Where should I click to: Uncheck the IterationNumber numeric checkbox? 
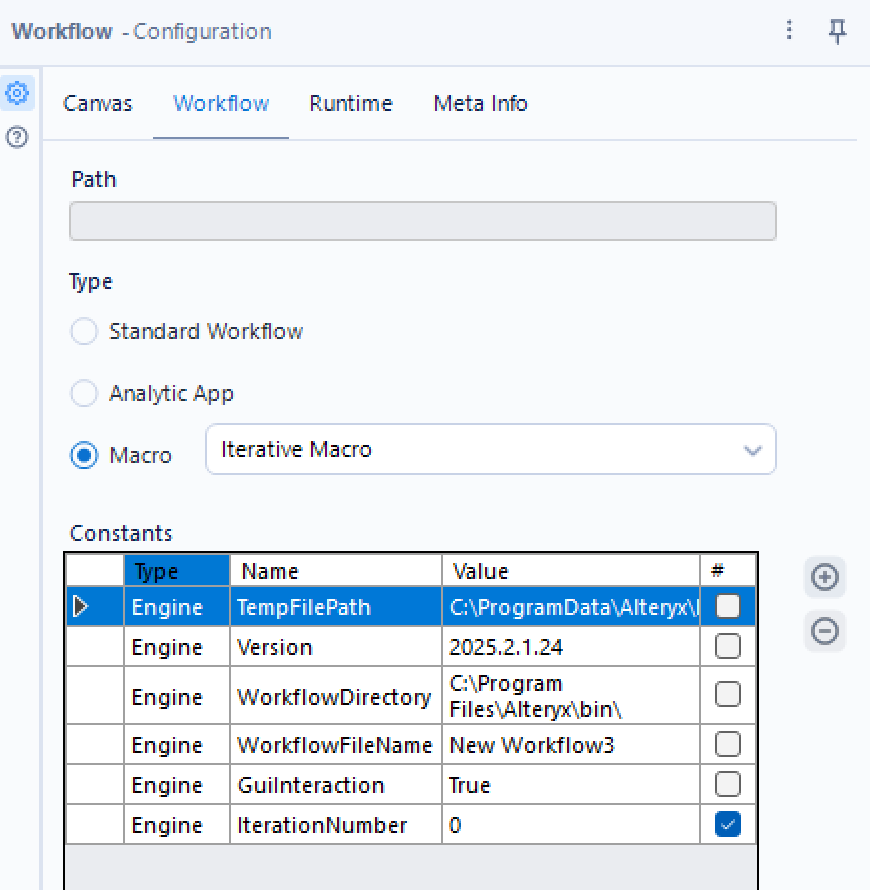(728, 824)
